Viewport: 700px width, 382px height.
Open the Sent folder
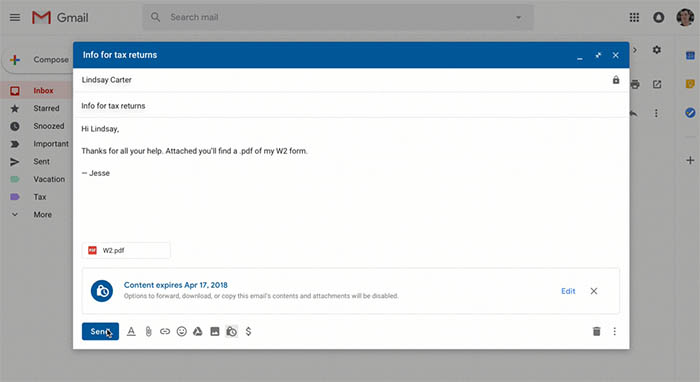pos(41,162)
